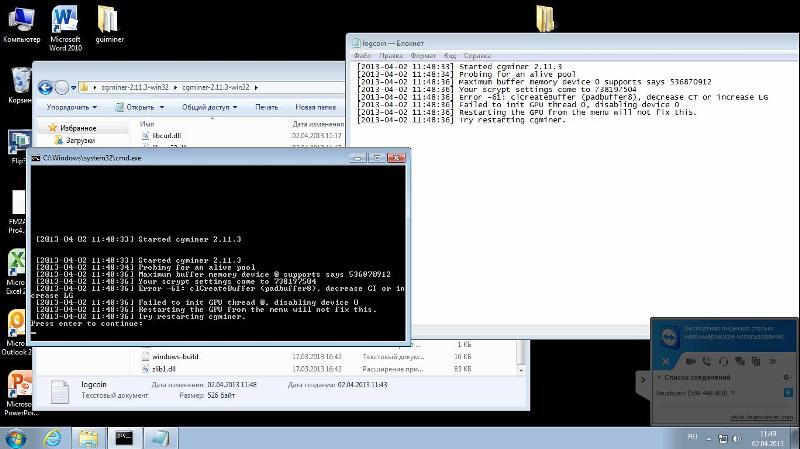Collapse the TeamViewer panel with side arrow
The height and width of the screenshot is (449, 800).
tap(643, 380)
